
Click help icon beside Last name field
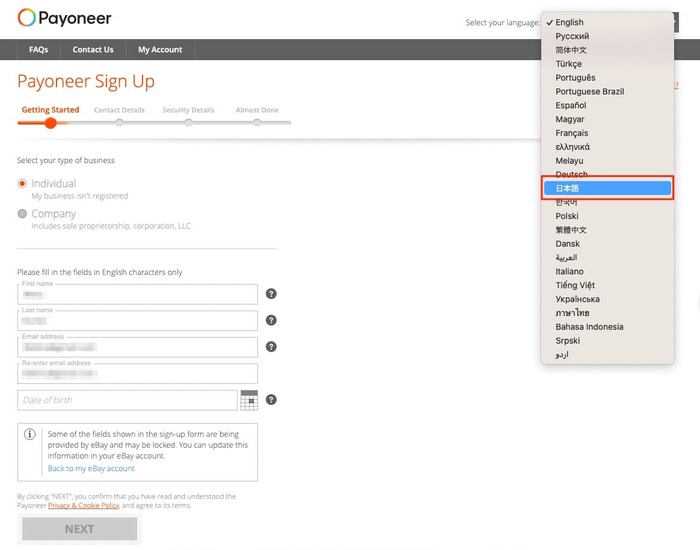pos(271,320)
